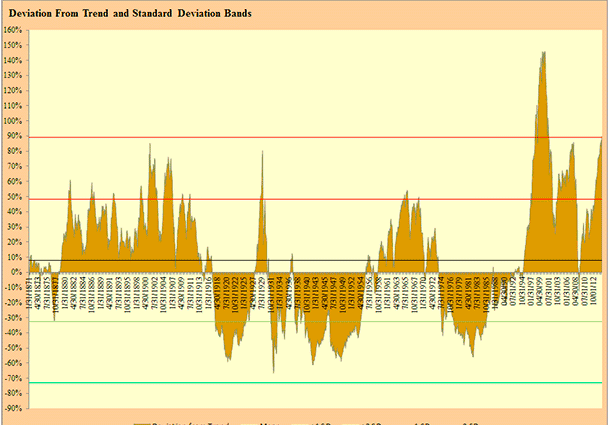Click the x-axis date label 7/31/1902
The image size is (610, 425).
coord(154,294)
